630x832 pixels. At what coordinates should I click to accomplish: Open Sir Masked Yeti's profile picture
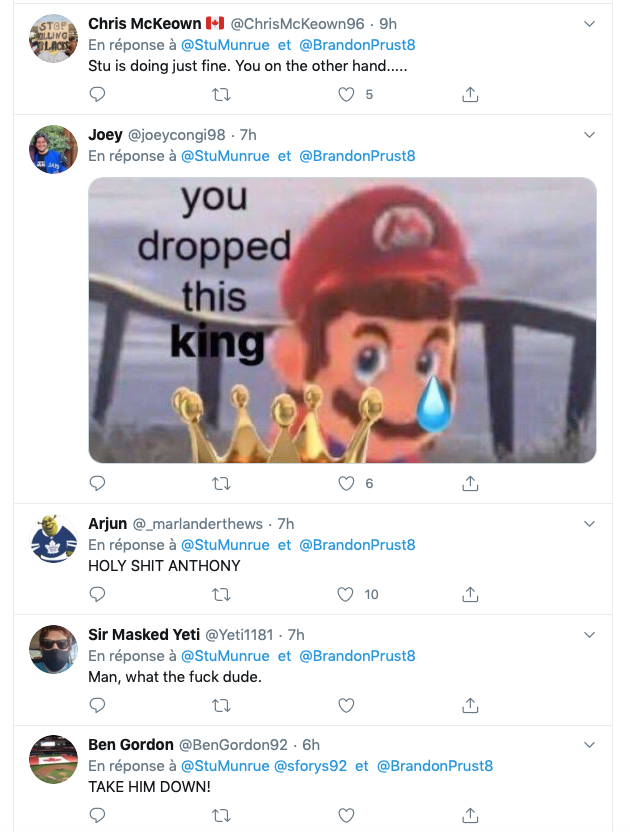coord(54,649)
